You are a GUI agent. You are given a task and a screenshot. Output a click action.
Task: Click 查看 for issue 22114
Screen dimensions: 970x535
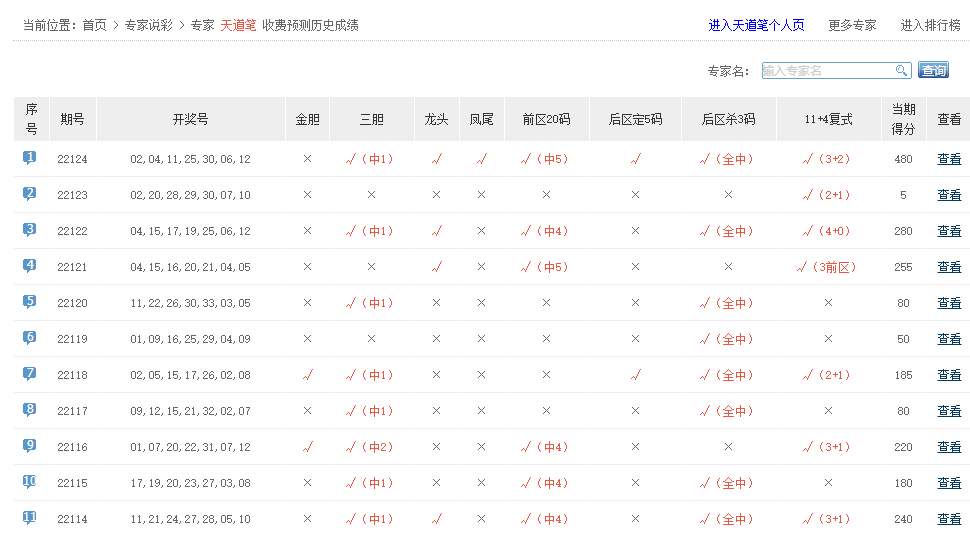pos(948,519)
